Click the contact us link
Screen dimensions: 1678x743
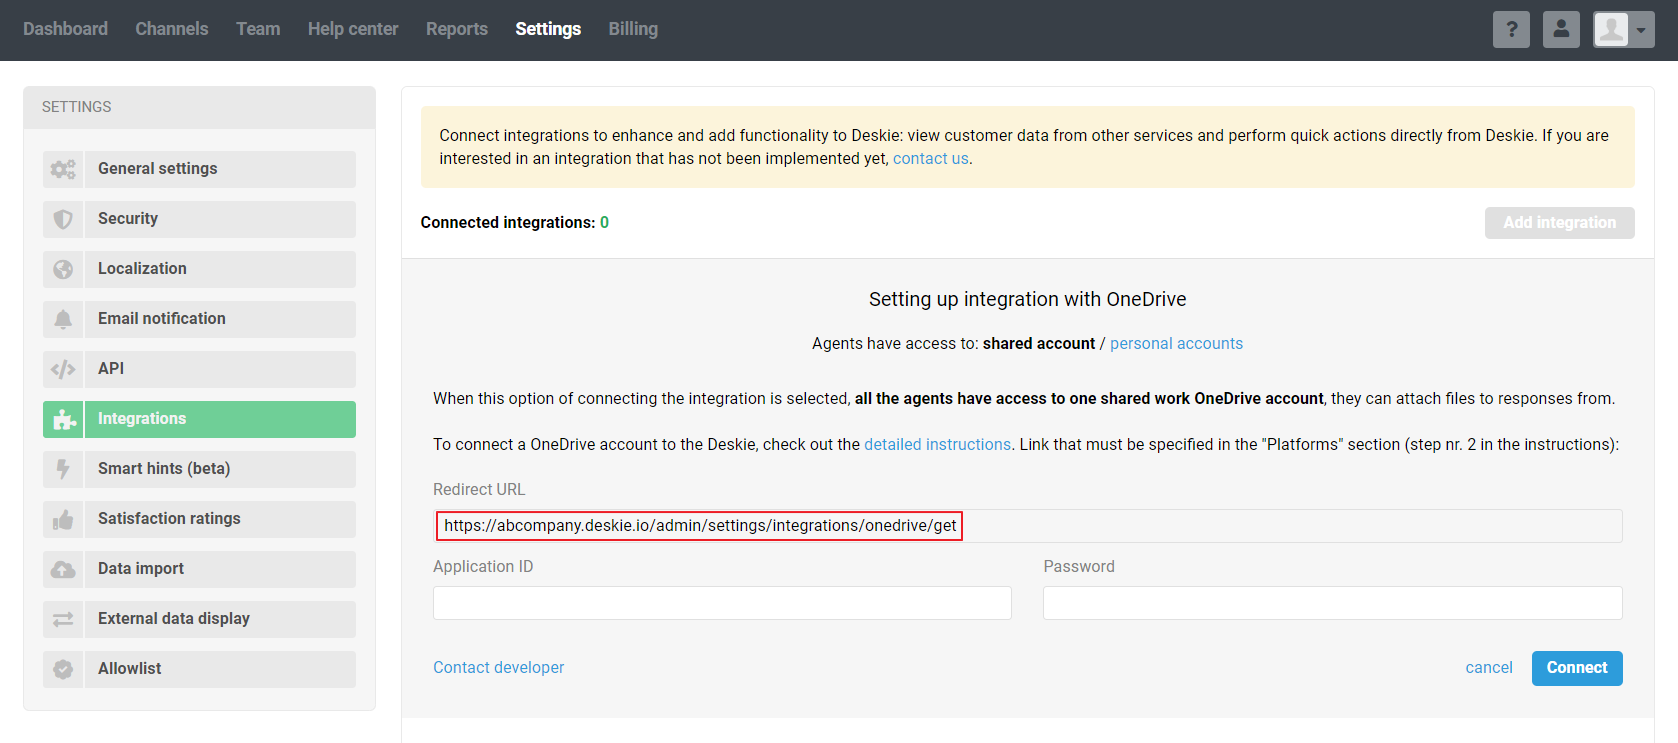point(930,159)
